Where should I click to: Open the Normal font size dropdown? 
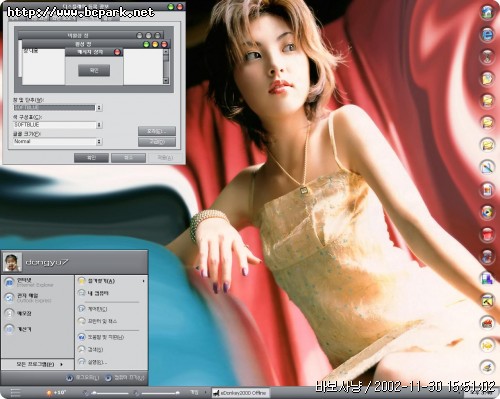tap(99, 142)
